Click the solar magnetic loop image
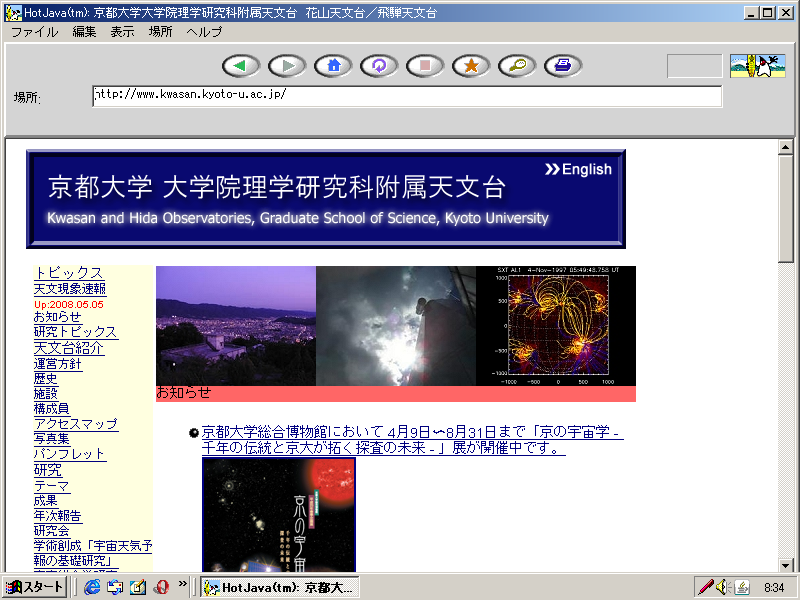 pos(556,326)
